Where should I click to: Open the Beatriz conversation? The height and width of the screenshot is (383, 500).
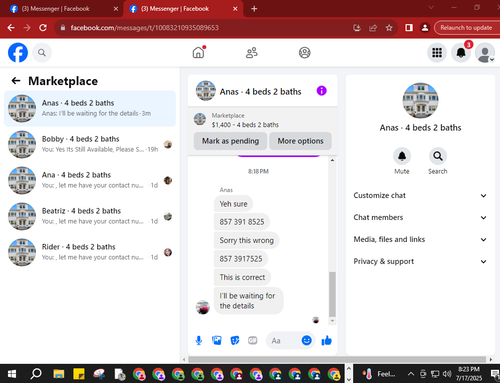[x=90, y=216]
